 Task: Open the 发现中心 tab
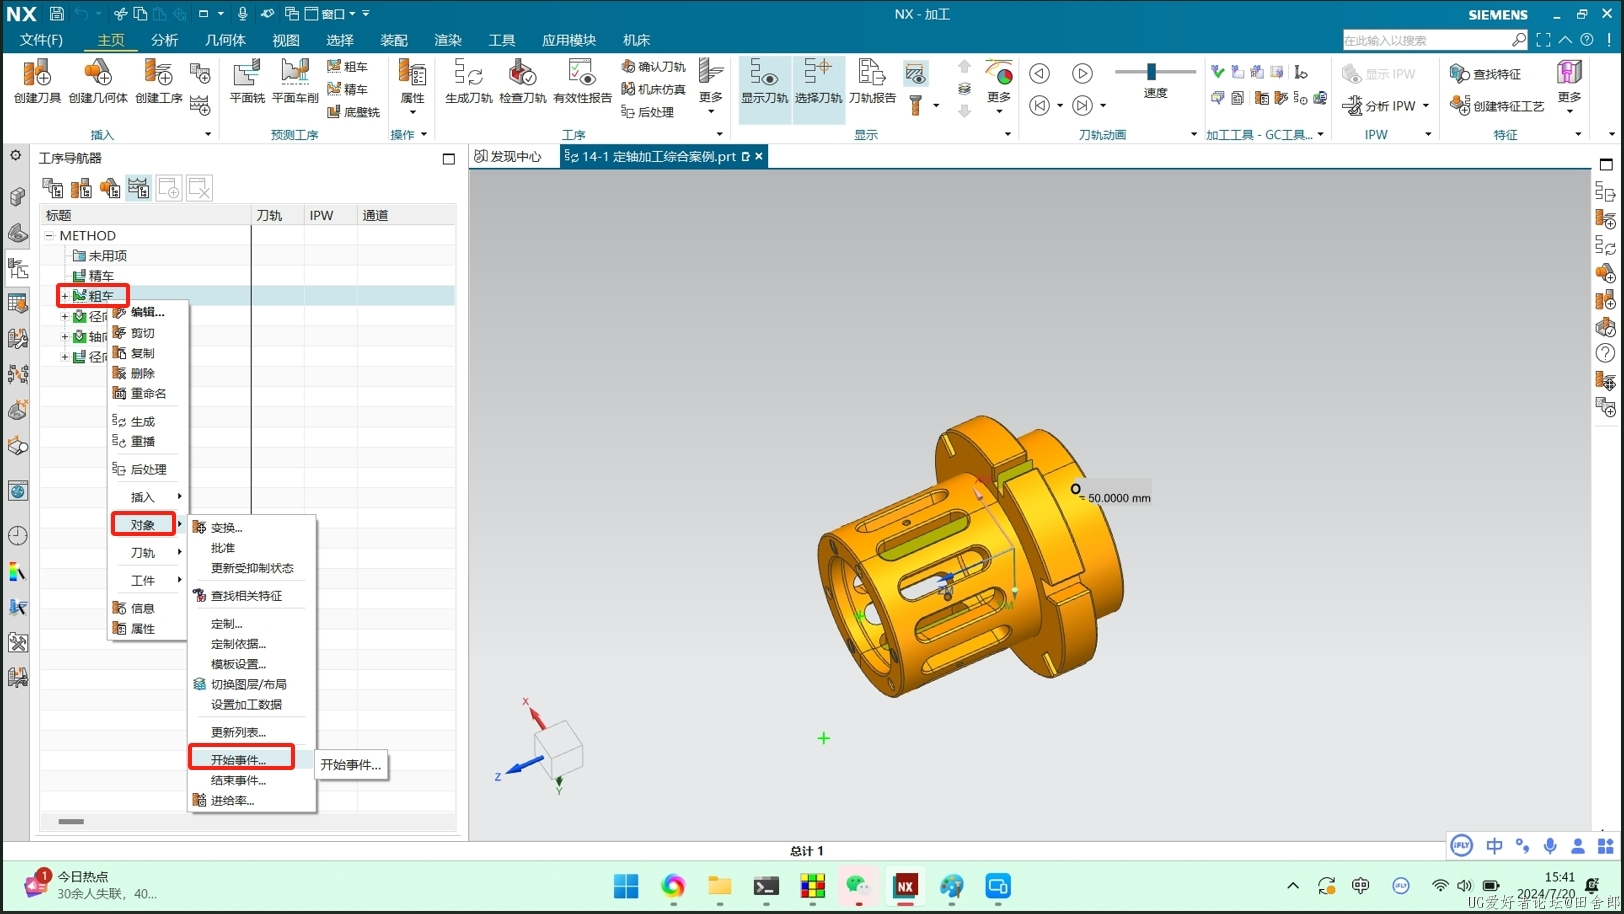(x=508, y=157)
